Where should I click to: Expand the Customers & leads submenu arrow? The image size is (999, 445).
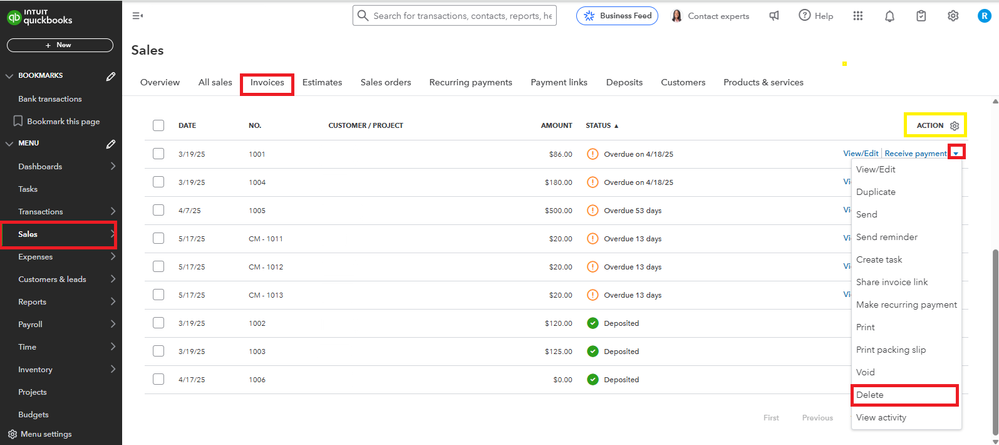[x=113, y=279]
